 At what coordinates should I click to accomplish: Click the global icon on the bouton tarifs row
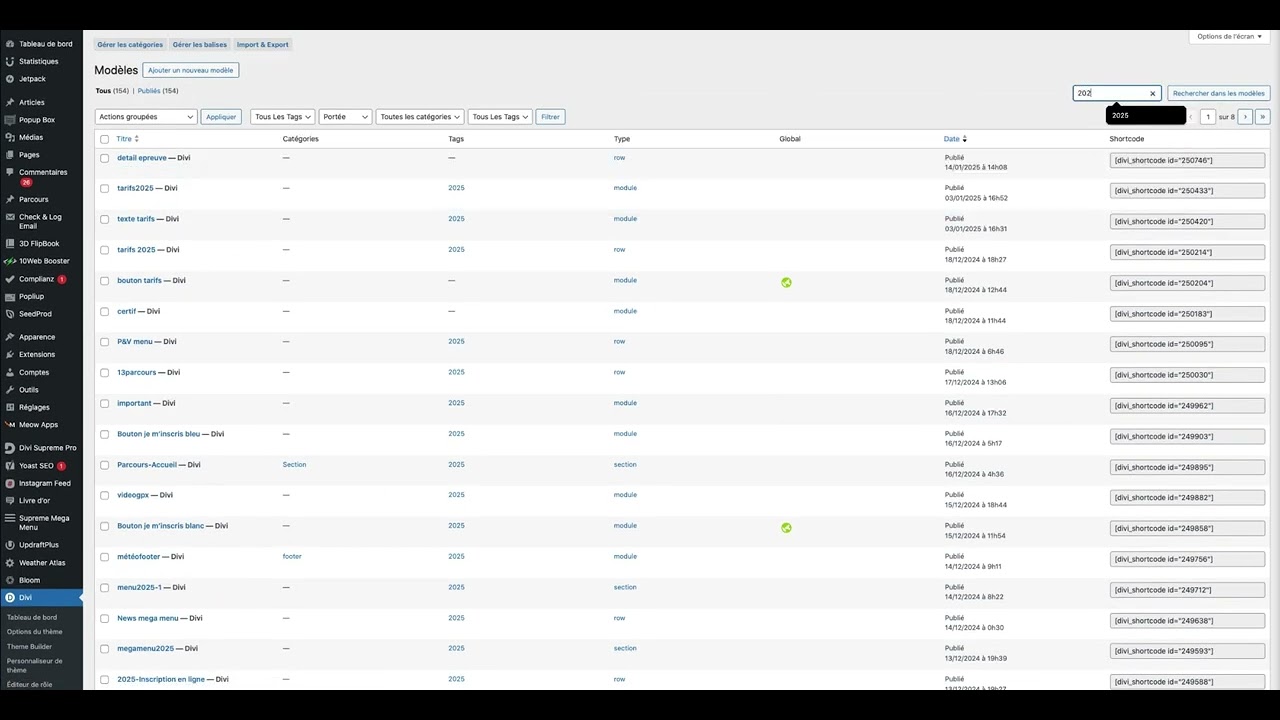786,283
